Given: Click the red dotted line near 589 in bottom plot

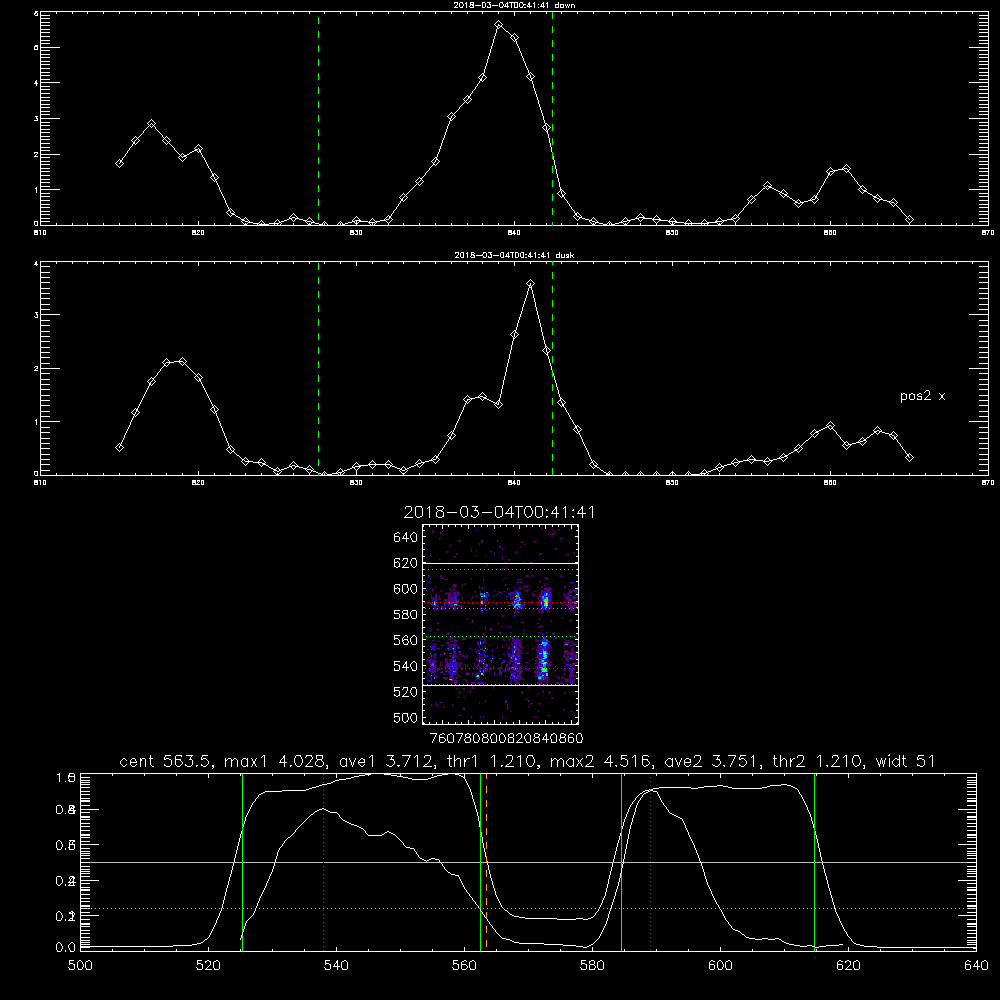Looking at the screenshot, I should (651, 861).
